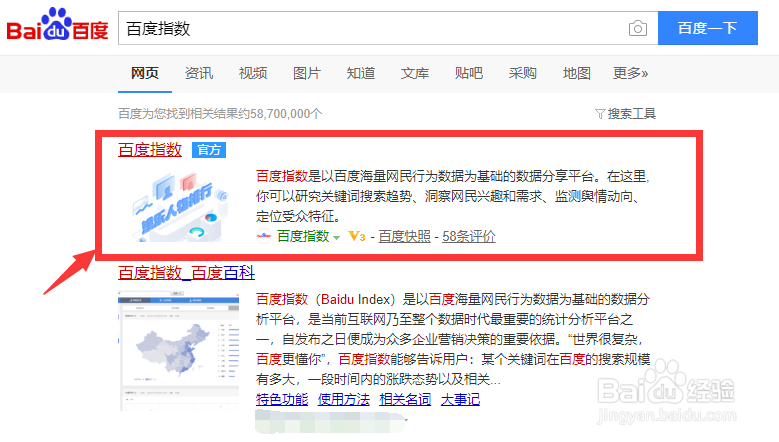Open the 使用方法 sublink
This screenshot has width=779, height=442.
pyautogui.click(x=344, y=399)
